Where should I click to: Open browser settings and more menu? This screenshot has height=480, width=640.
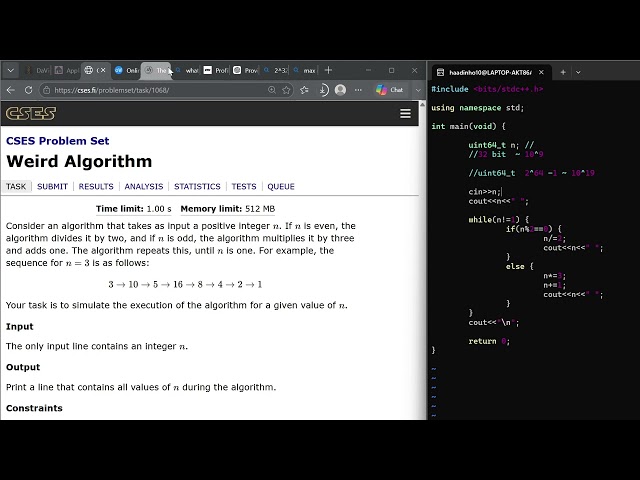pos(358,90)
